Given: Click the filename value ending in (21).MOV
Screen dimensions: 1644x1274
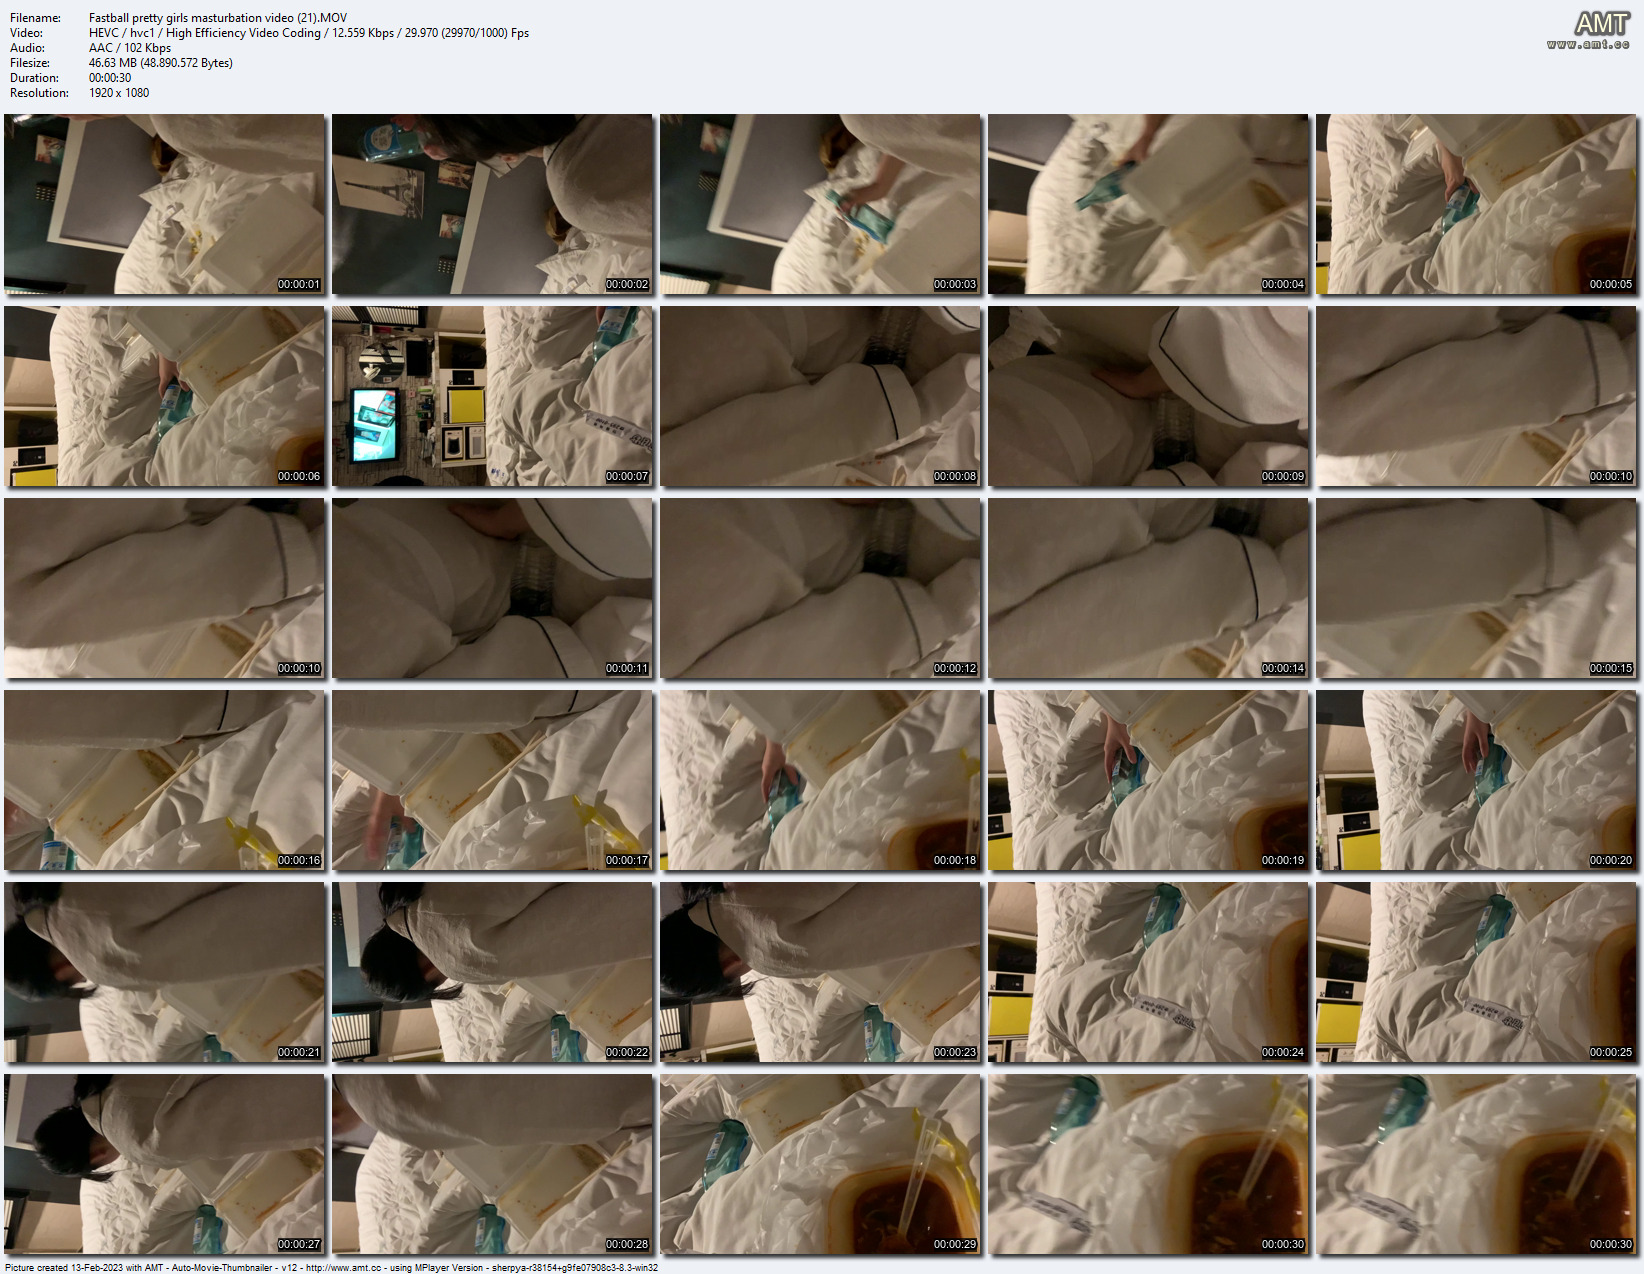Looking at the screenshot, I should 218,18.
